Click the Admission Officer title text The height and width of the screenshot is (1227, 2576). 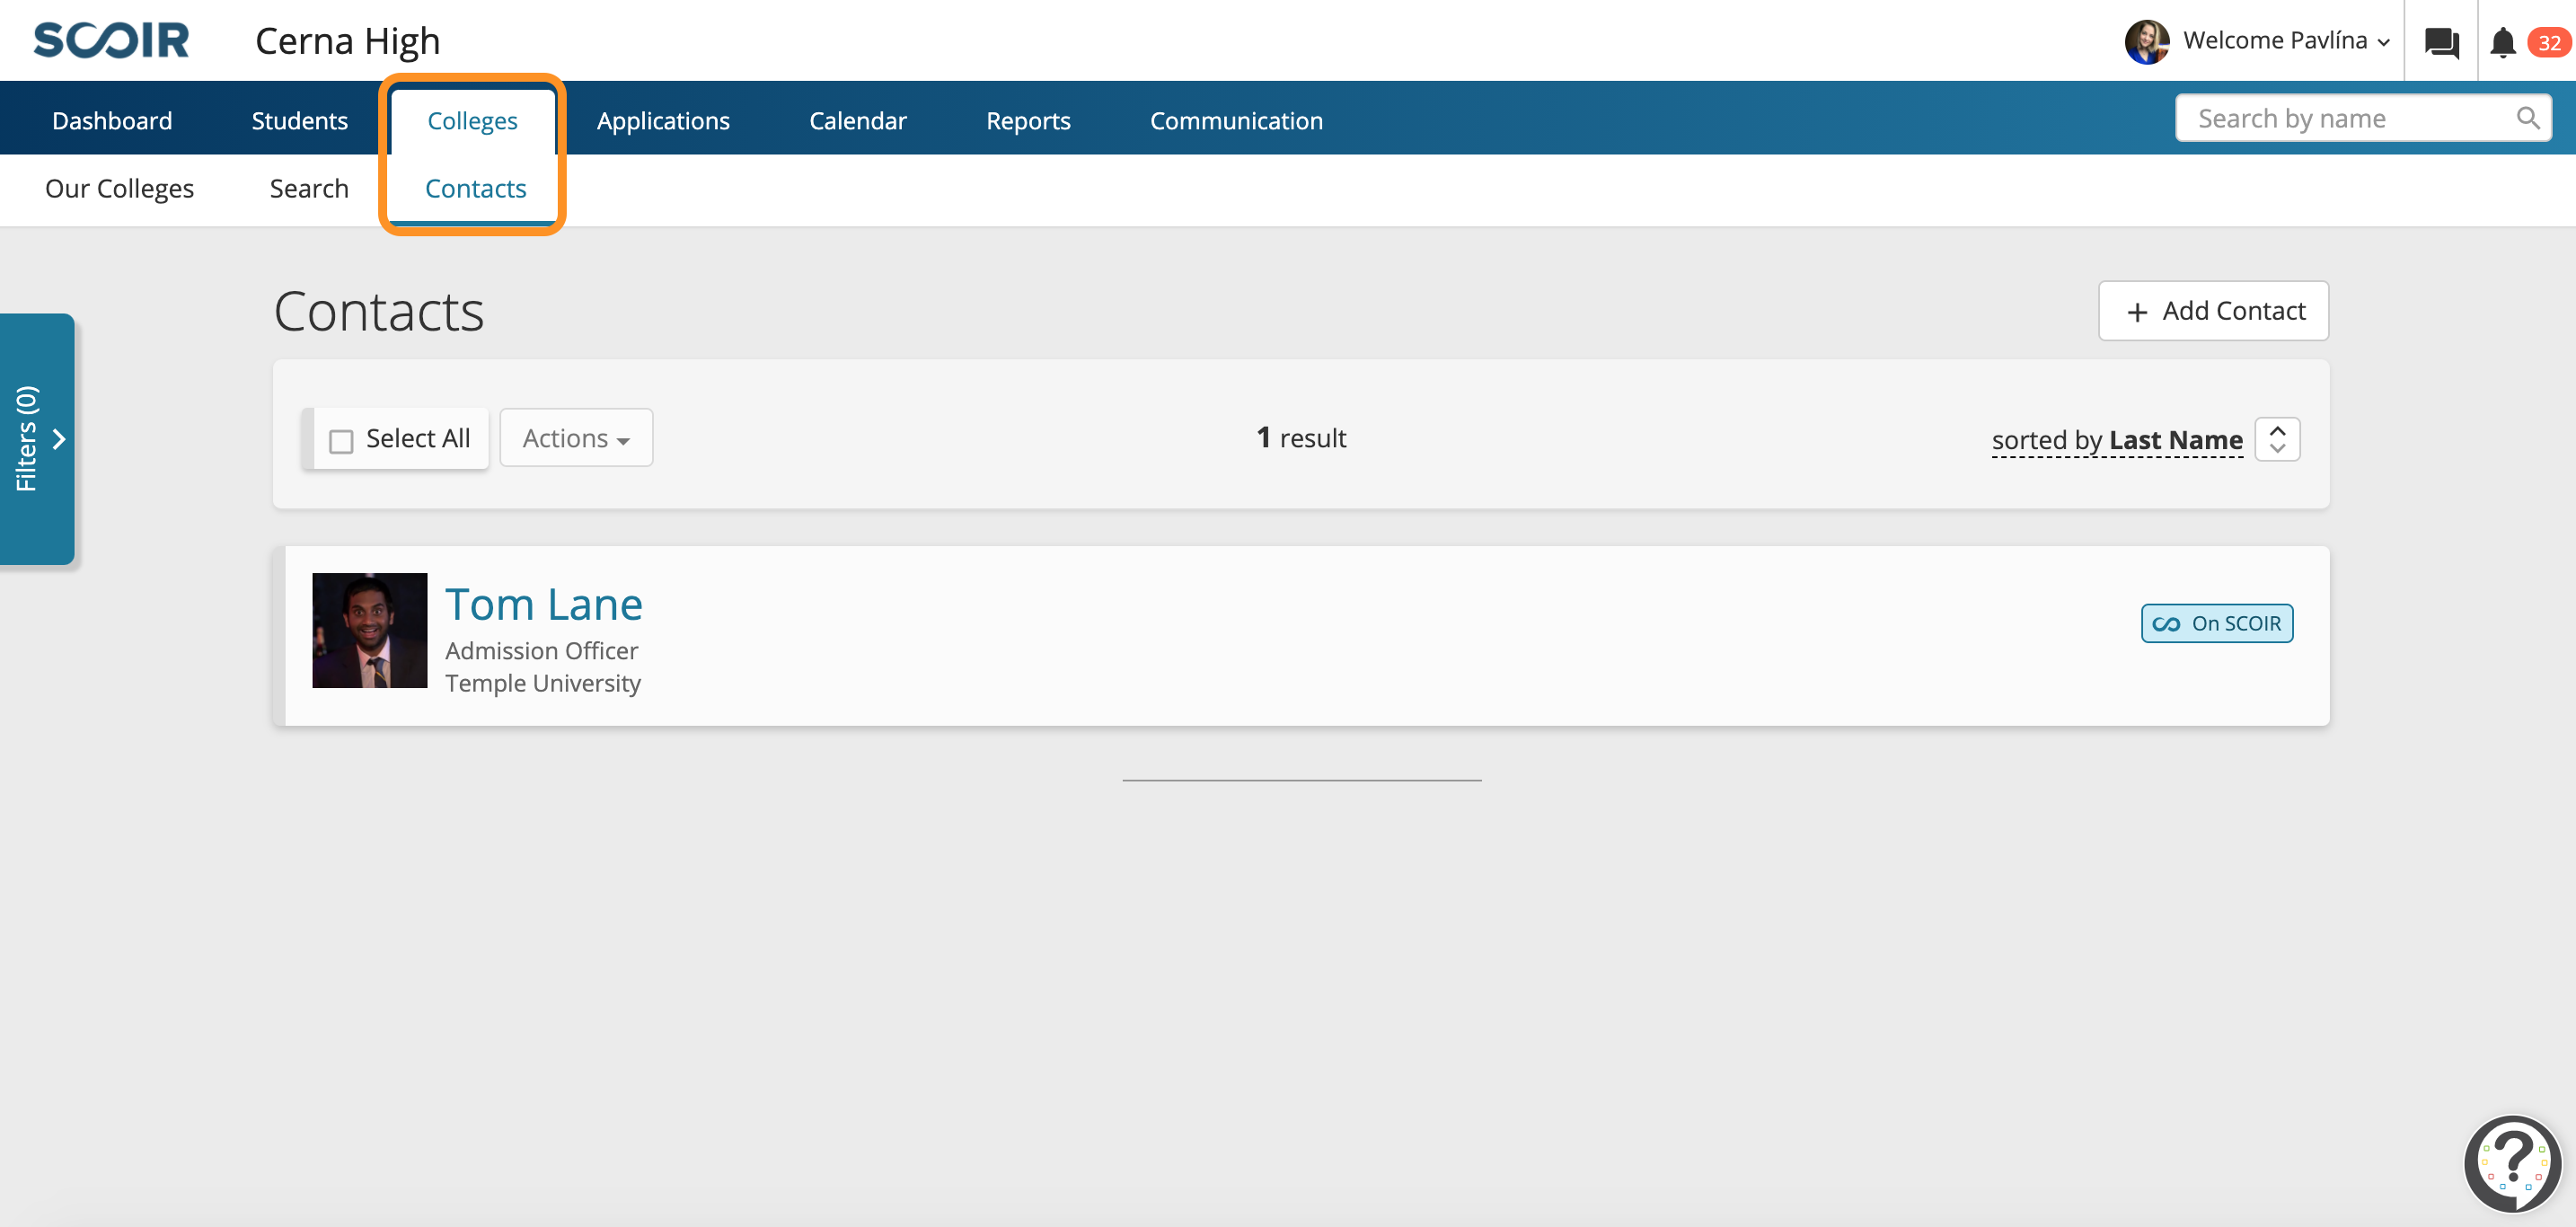tap(541, 651)
